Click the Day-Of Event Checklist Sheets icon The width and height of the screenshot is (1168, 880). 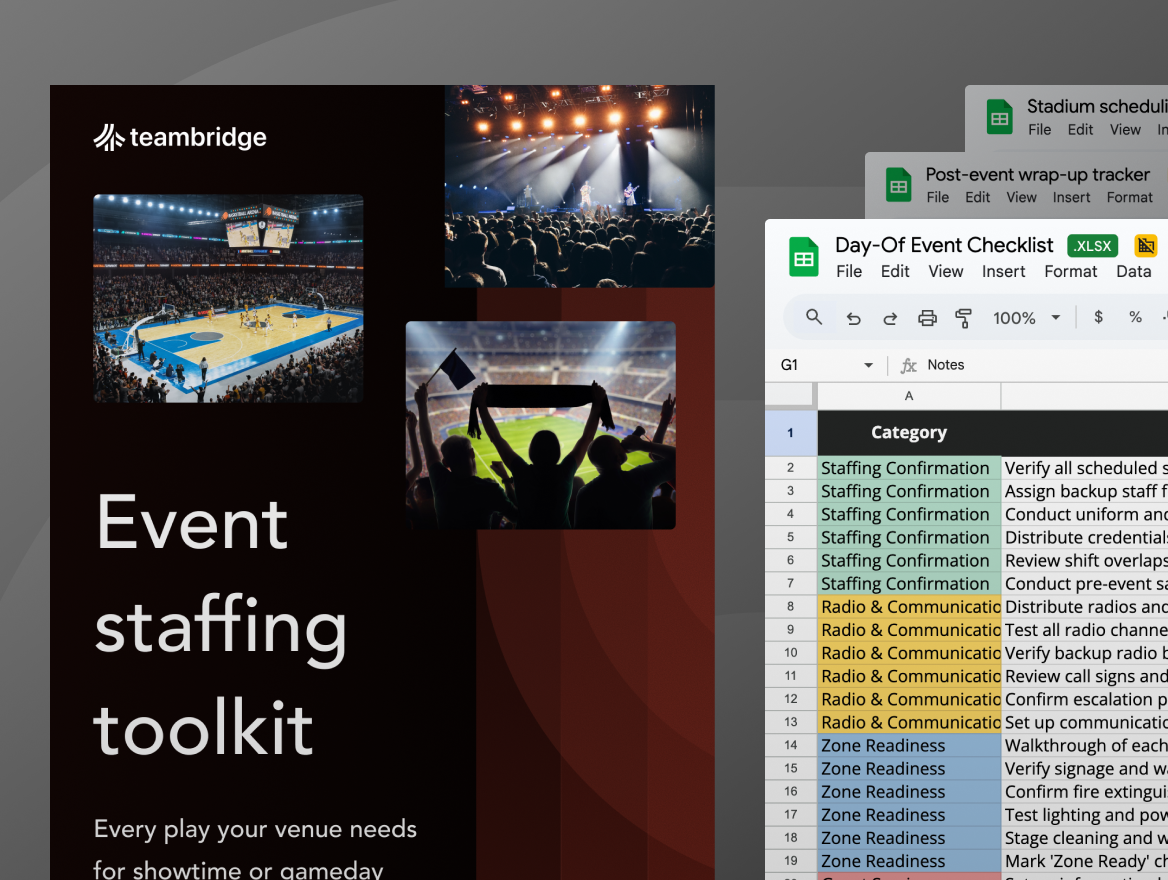tap(804, 256)
